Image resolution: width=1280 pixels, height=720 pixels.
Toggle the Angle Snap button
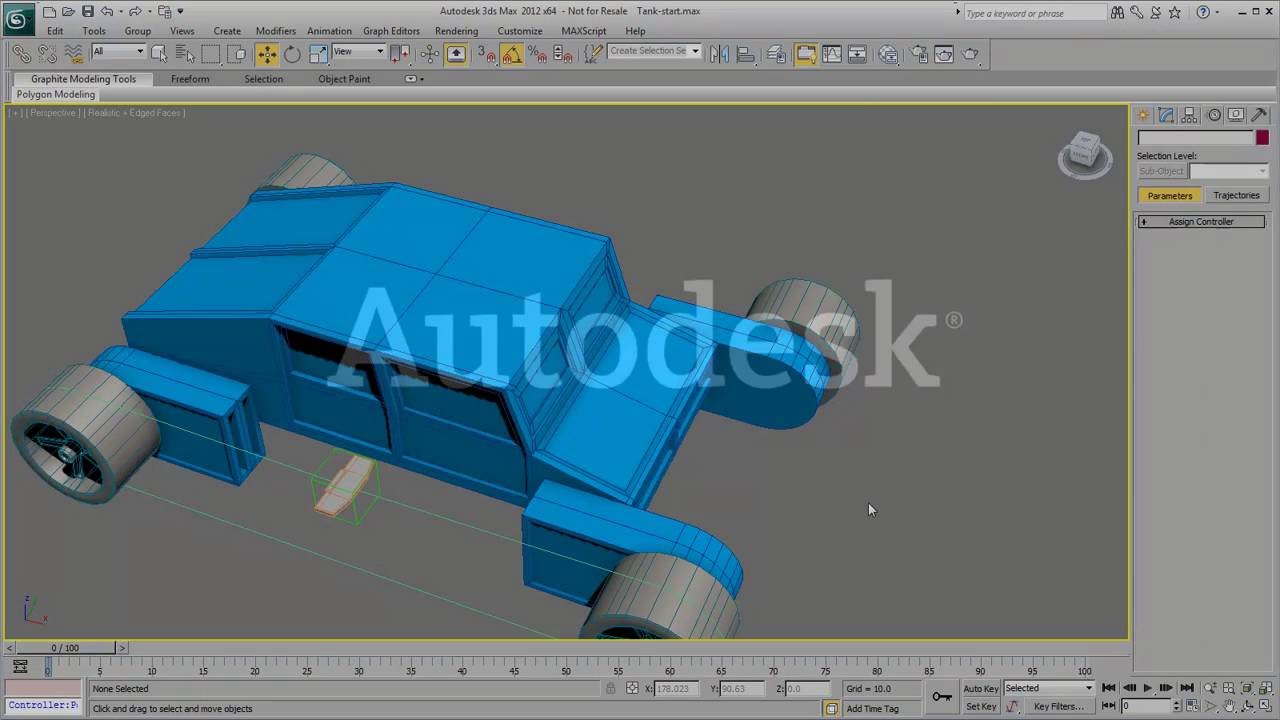pyautogui.click(x=512, y=54)
